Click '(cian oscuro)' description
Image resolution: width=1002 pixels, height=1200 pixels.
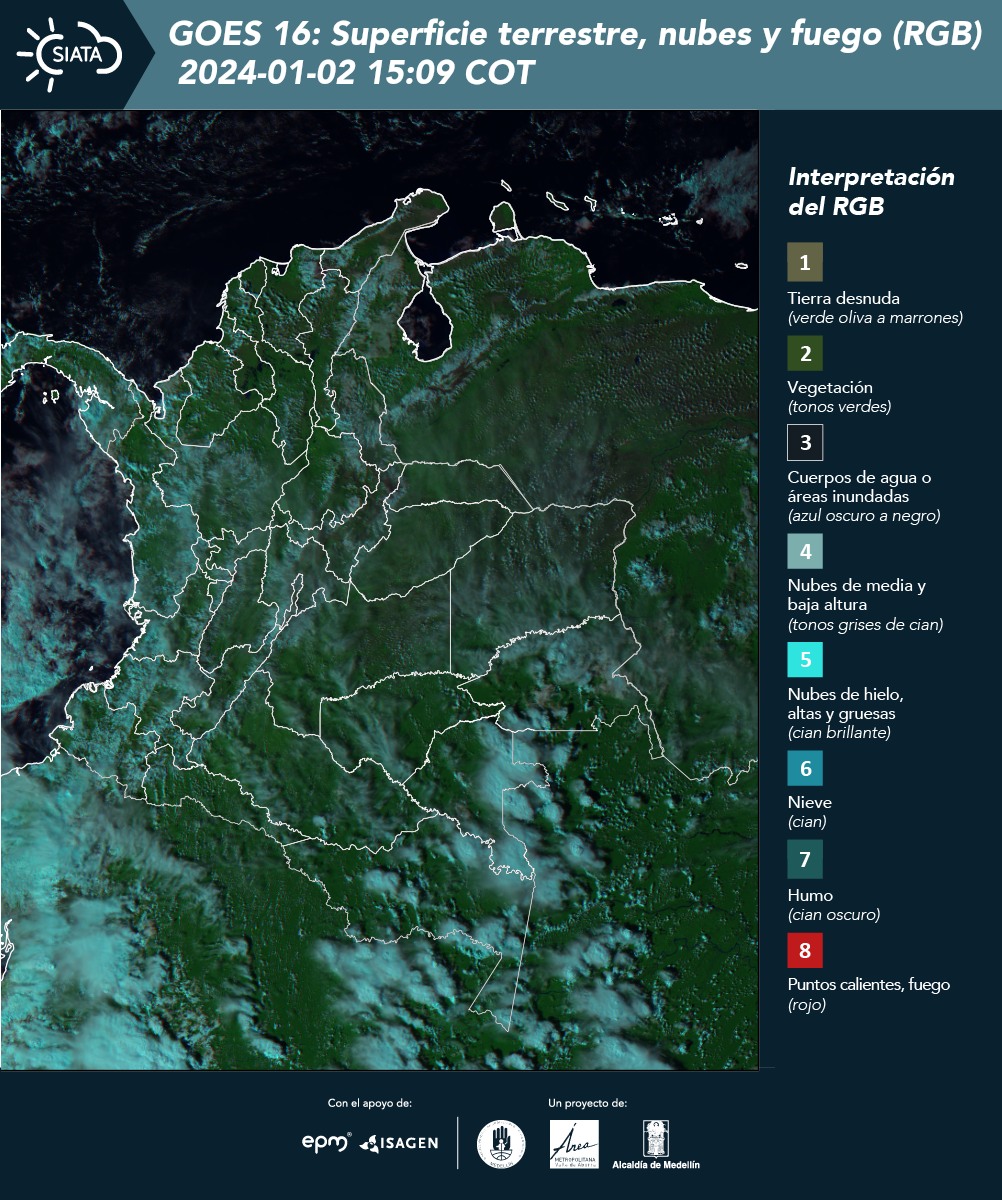tap(834, 914)
